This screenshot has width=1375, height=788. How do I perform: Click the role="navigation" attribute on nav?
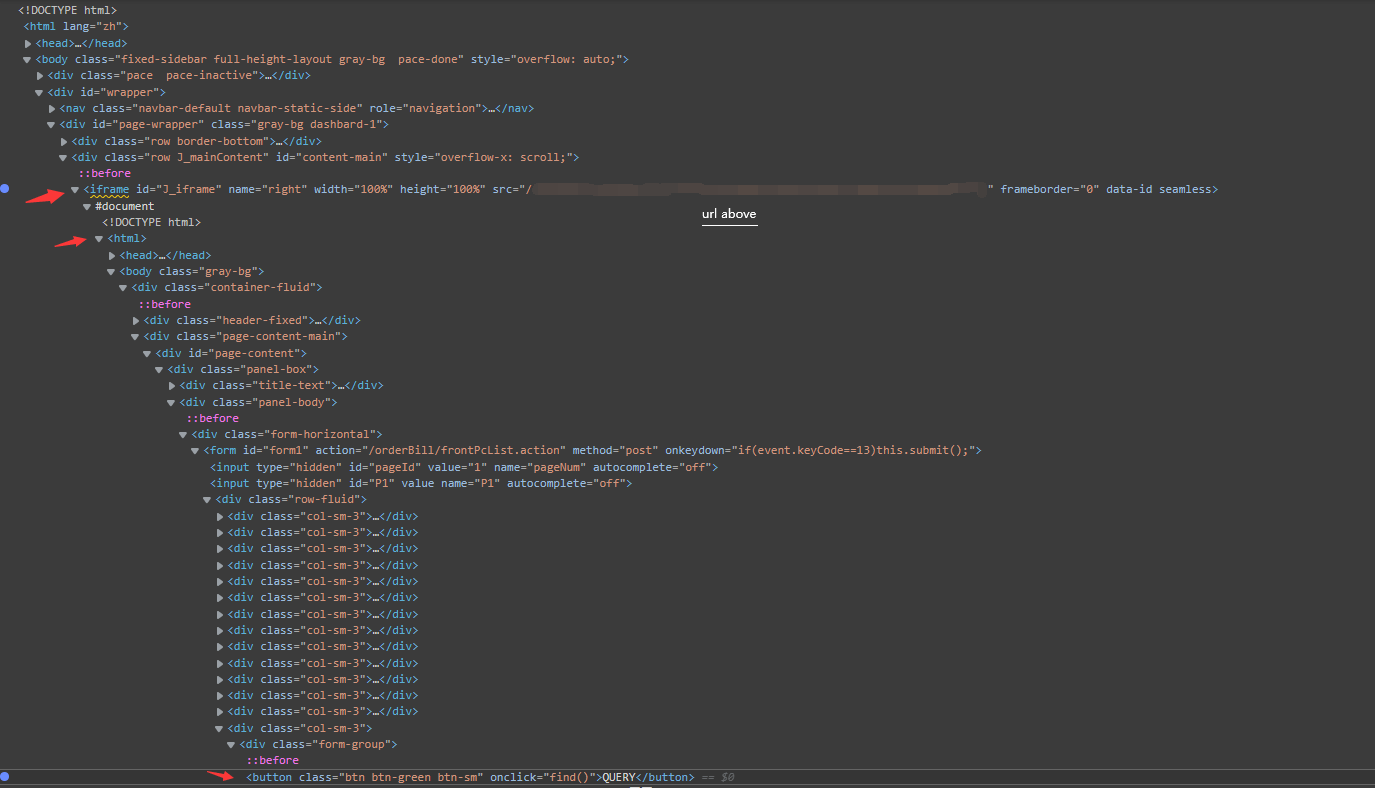(x=427, y=108)
